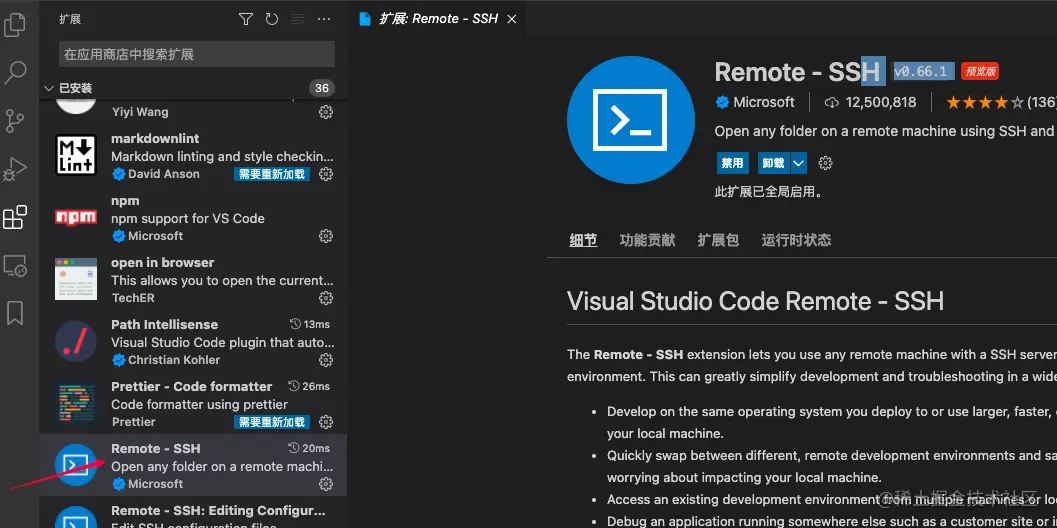Open the Bookmarks view icon
The width and height of the screenshot is (1057, 528).
[15, 313]
